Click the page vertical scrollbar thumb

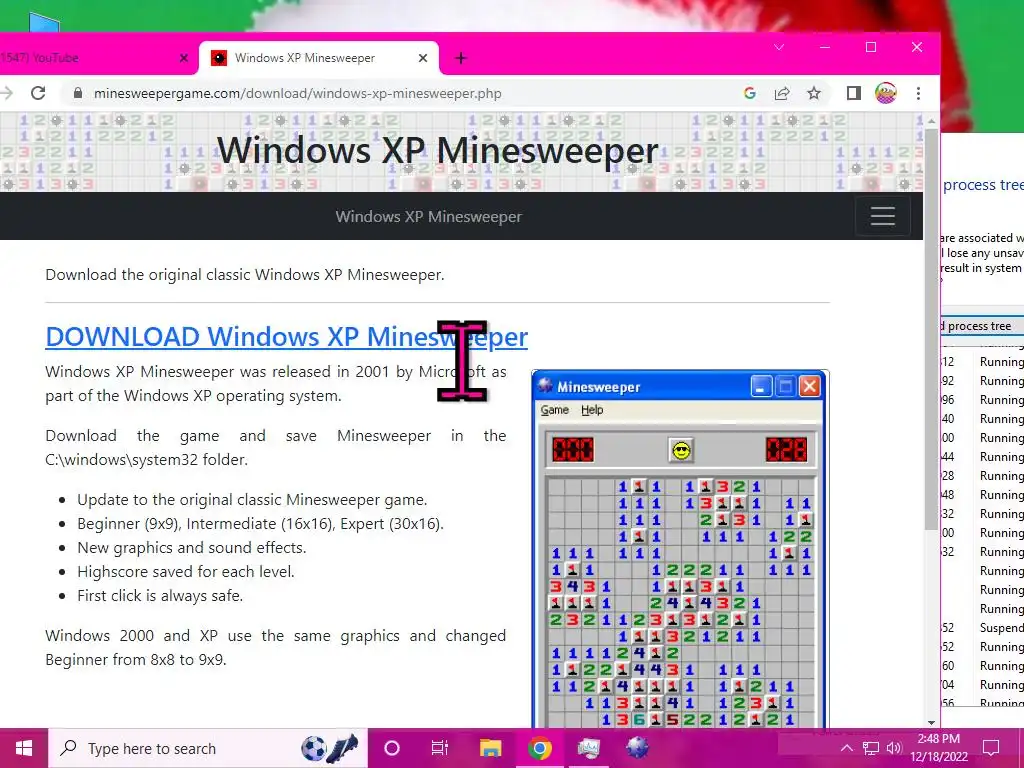[x=931, y=327]
